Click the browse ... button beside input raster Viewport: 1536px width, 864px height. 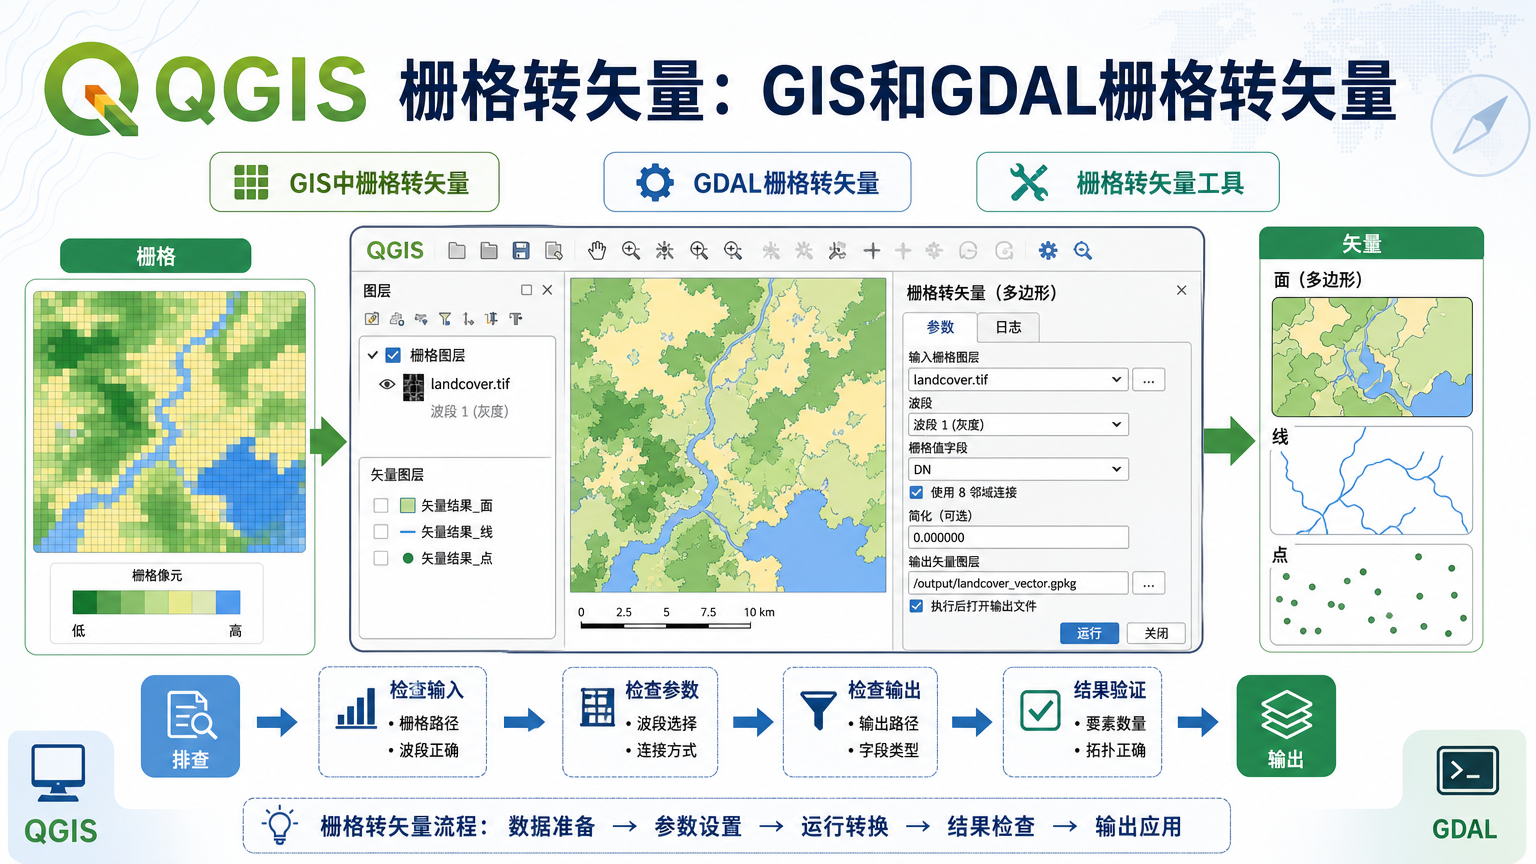pos(1149,380)
